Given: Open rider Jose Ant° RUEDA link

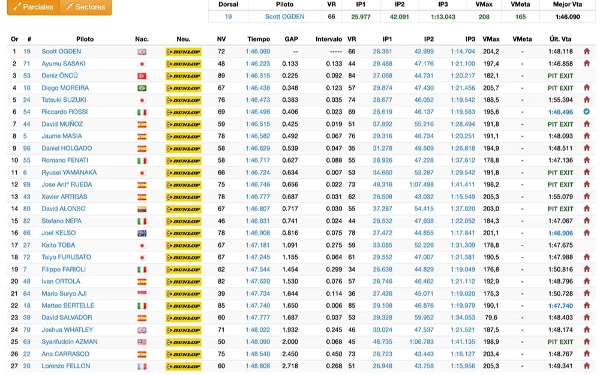Looking at the screenshot, I should click(x=67, y=184).
